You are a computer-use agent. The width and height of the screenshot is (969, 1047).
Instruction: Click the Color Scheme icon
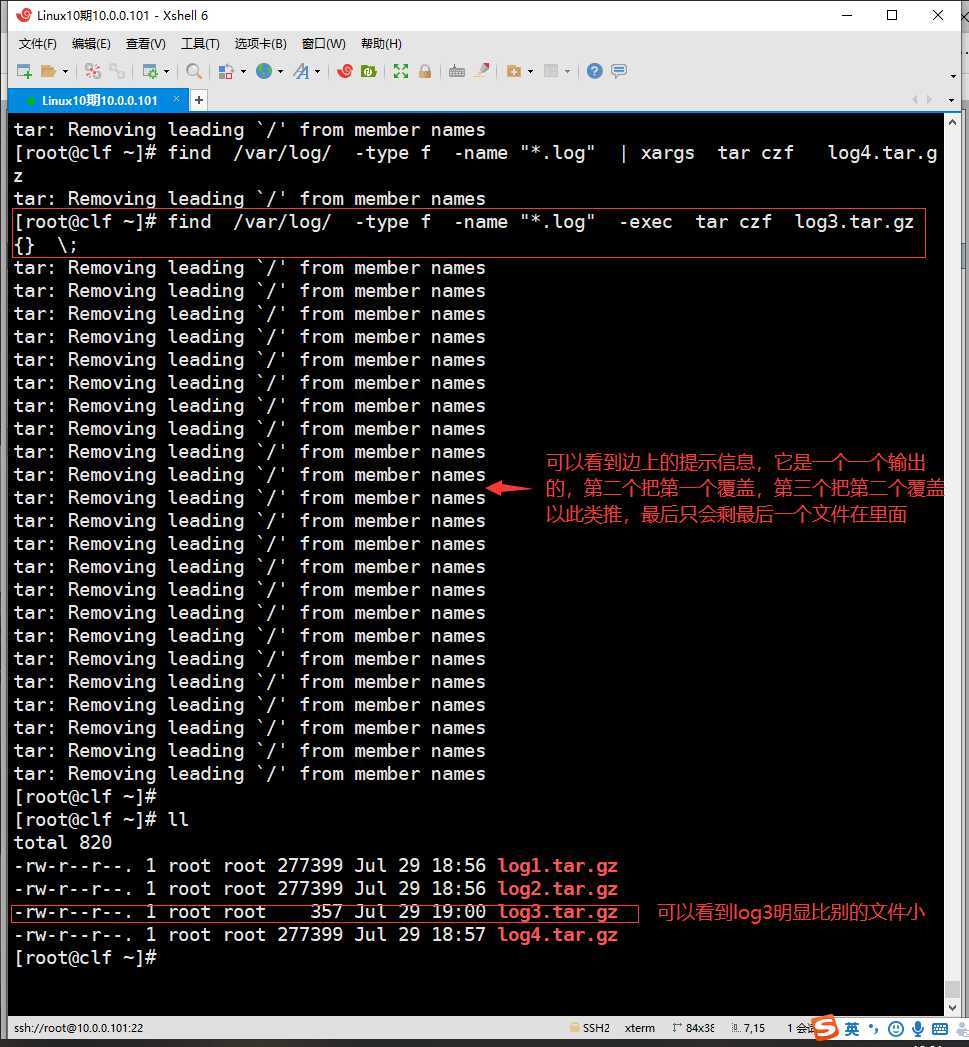226,71
